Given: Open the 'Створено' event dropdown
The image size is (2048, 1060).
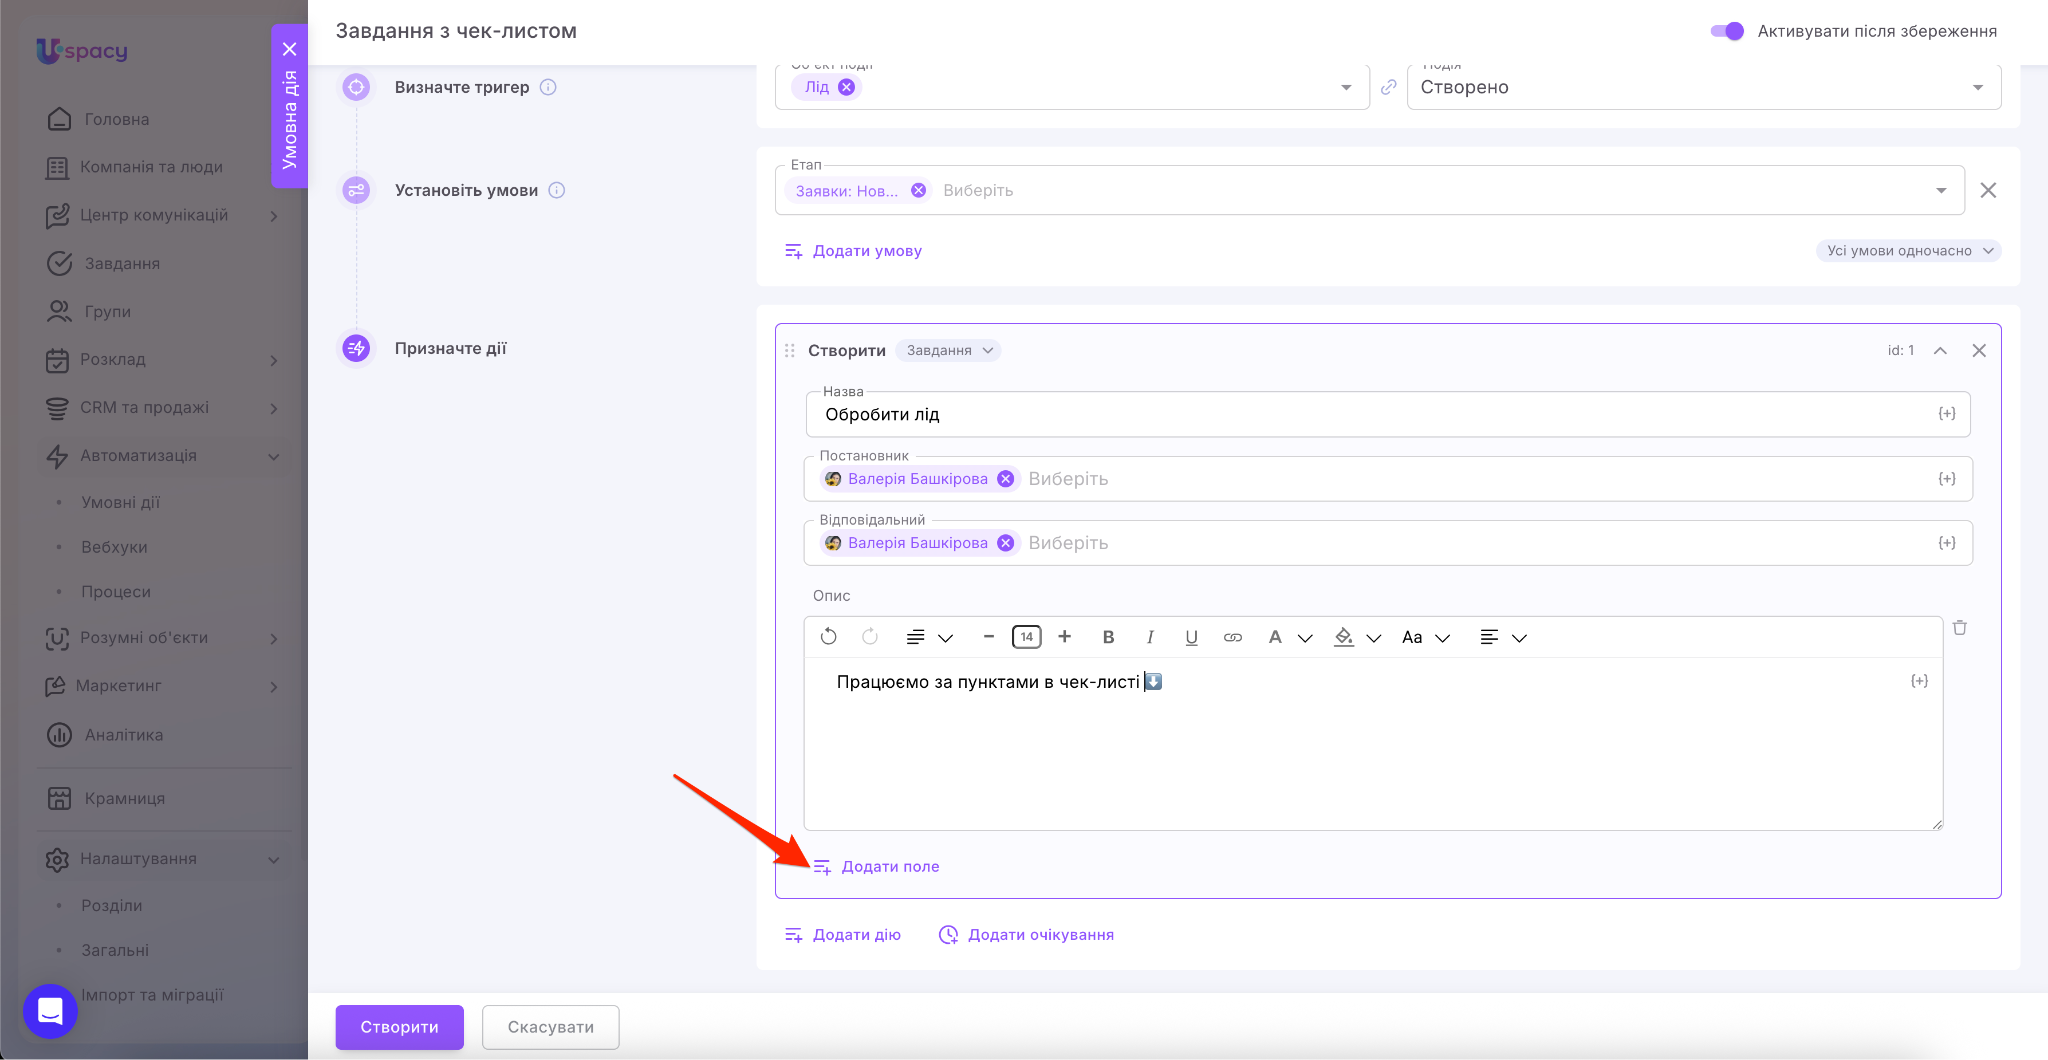Looking at the screenshot, I should (1702, 87).
